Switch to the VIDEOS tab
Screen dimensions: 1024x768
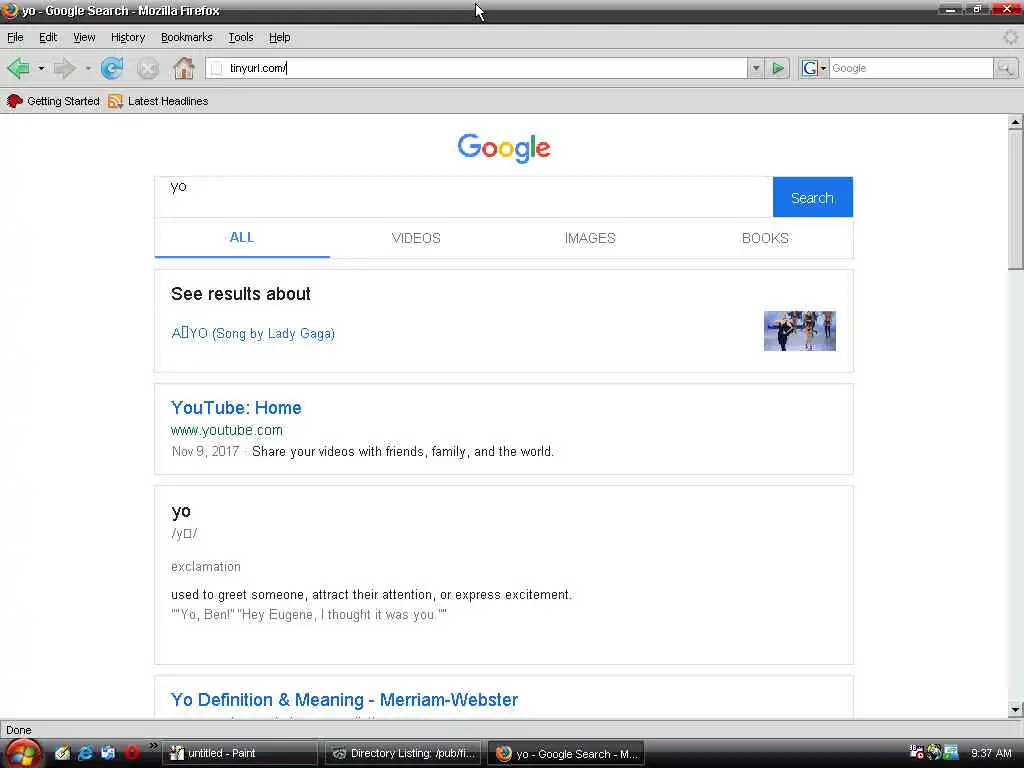416,238
